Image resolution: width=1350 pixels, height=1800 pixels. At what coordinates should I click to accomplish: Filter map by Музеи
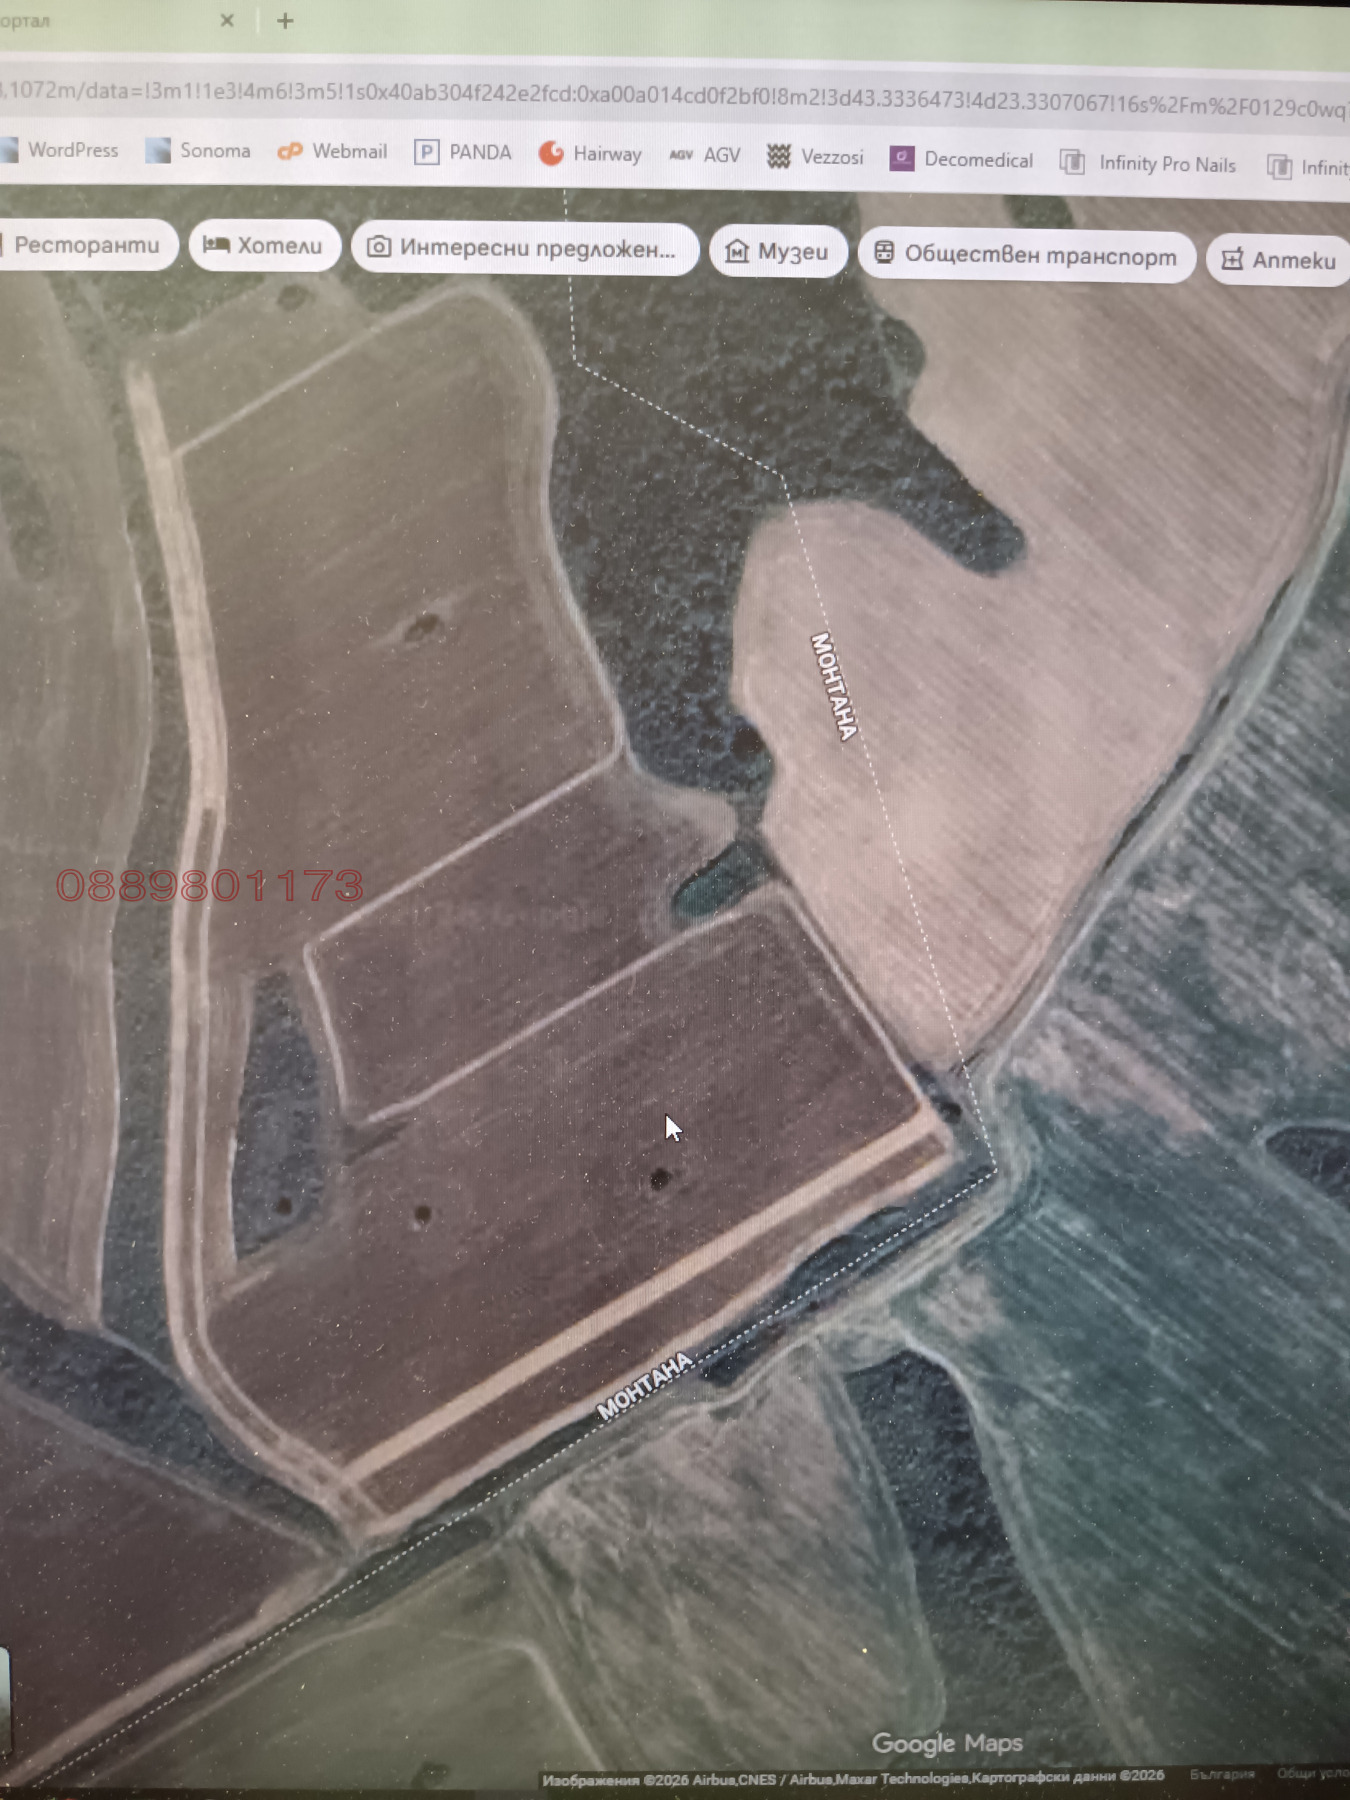tap(778, 252)
